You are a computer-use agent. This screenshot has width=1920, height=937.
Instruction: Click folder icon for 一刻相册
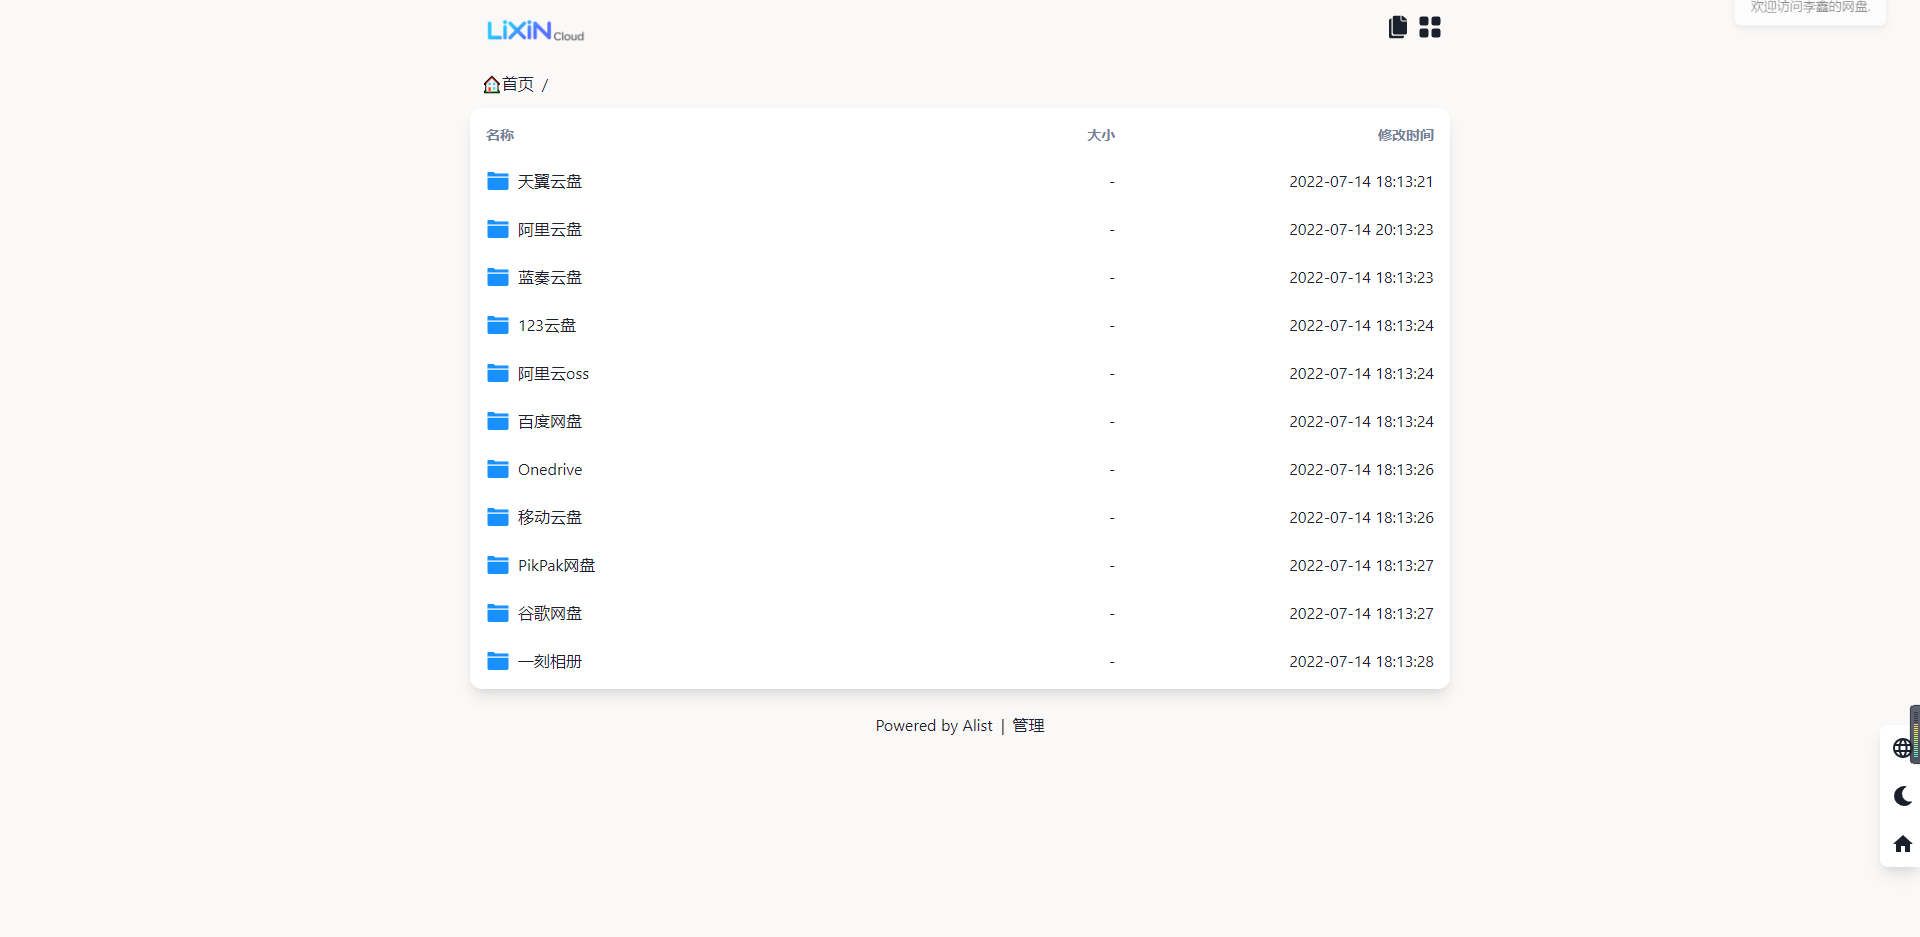pyautogui.click(x=498, y=661)
